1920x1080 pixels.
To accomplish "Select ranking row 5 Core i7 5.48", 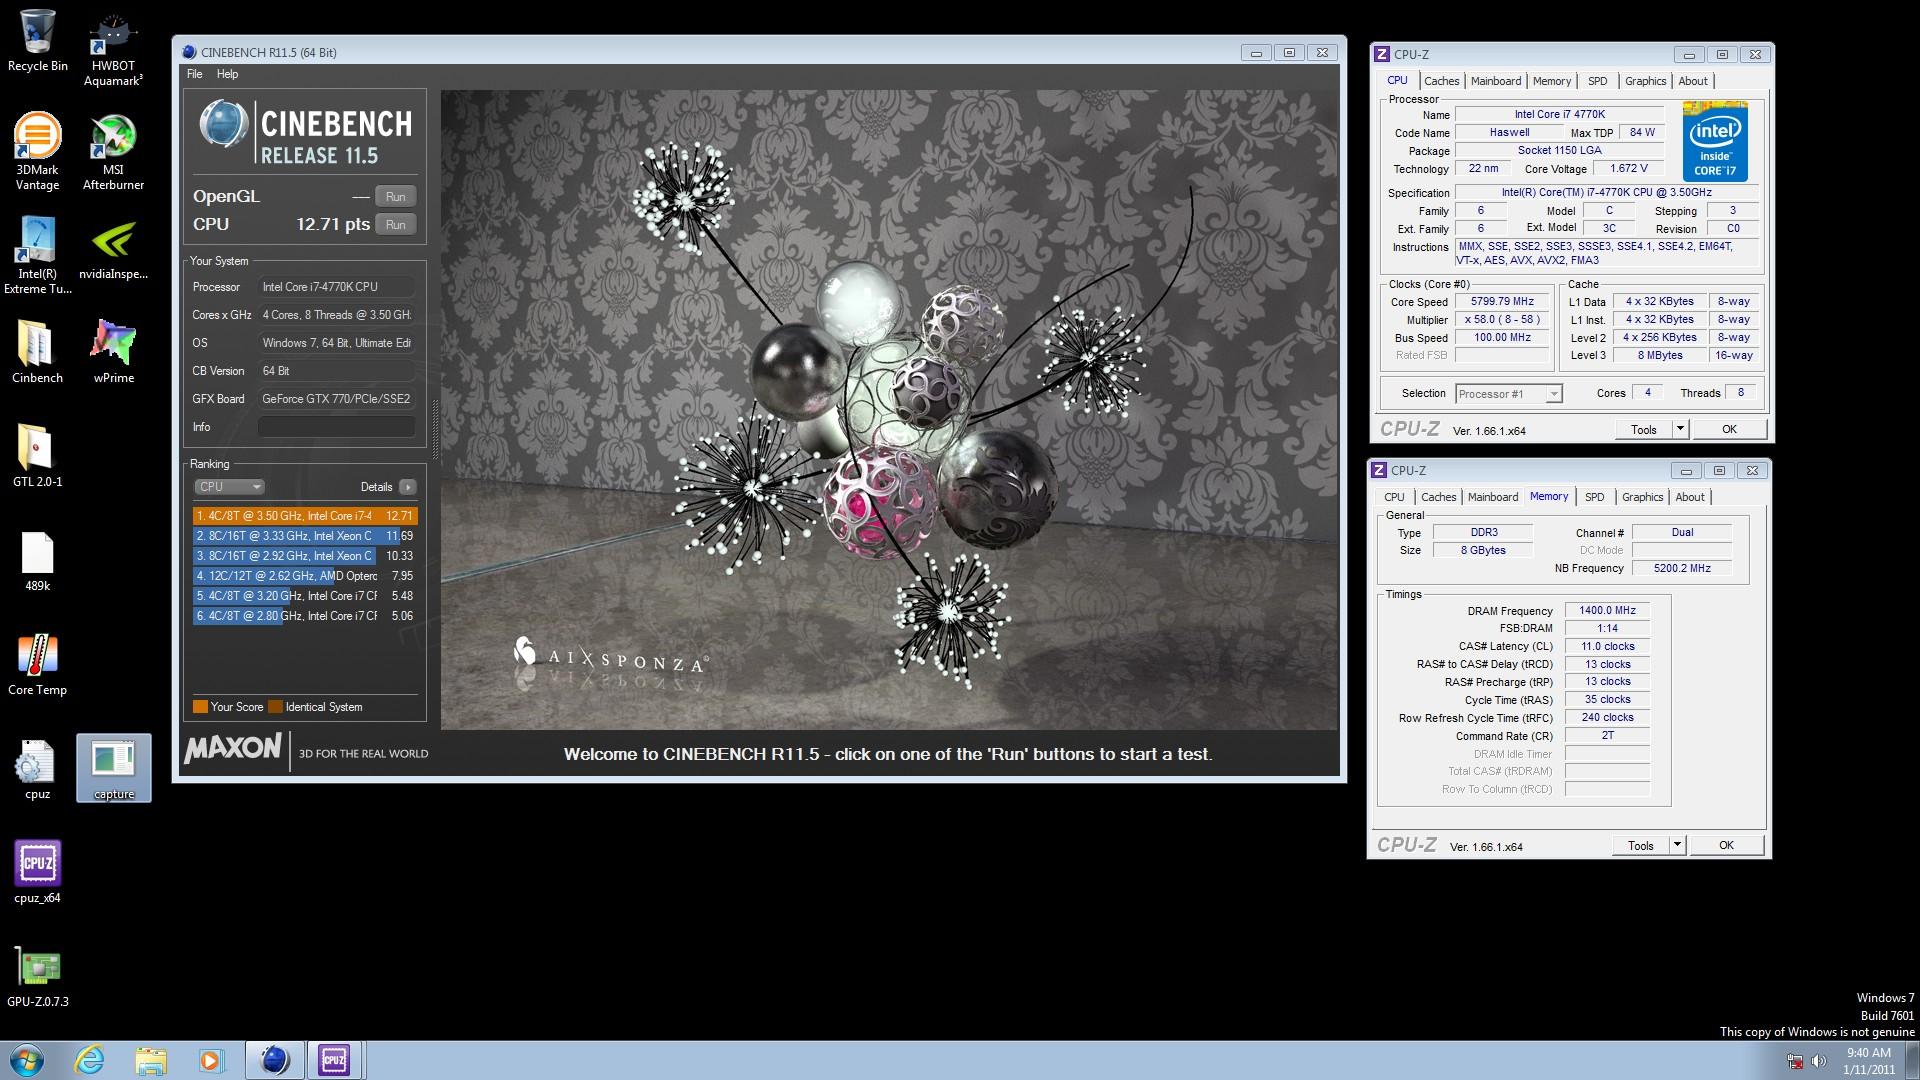I will 305,596.
